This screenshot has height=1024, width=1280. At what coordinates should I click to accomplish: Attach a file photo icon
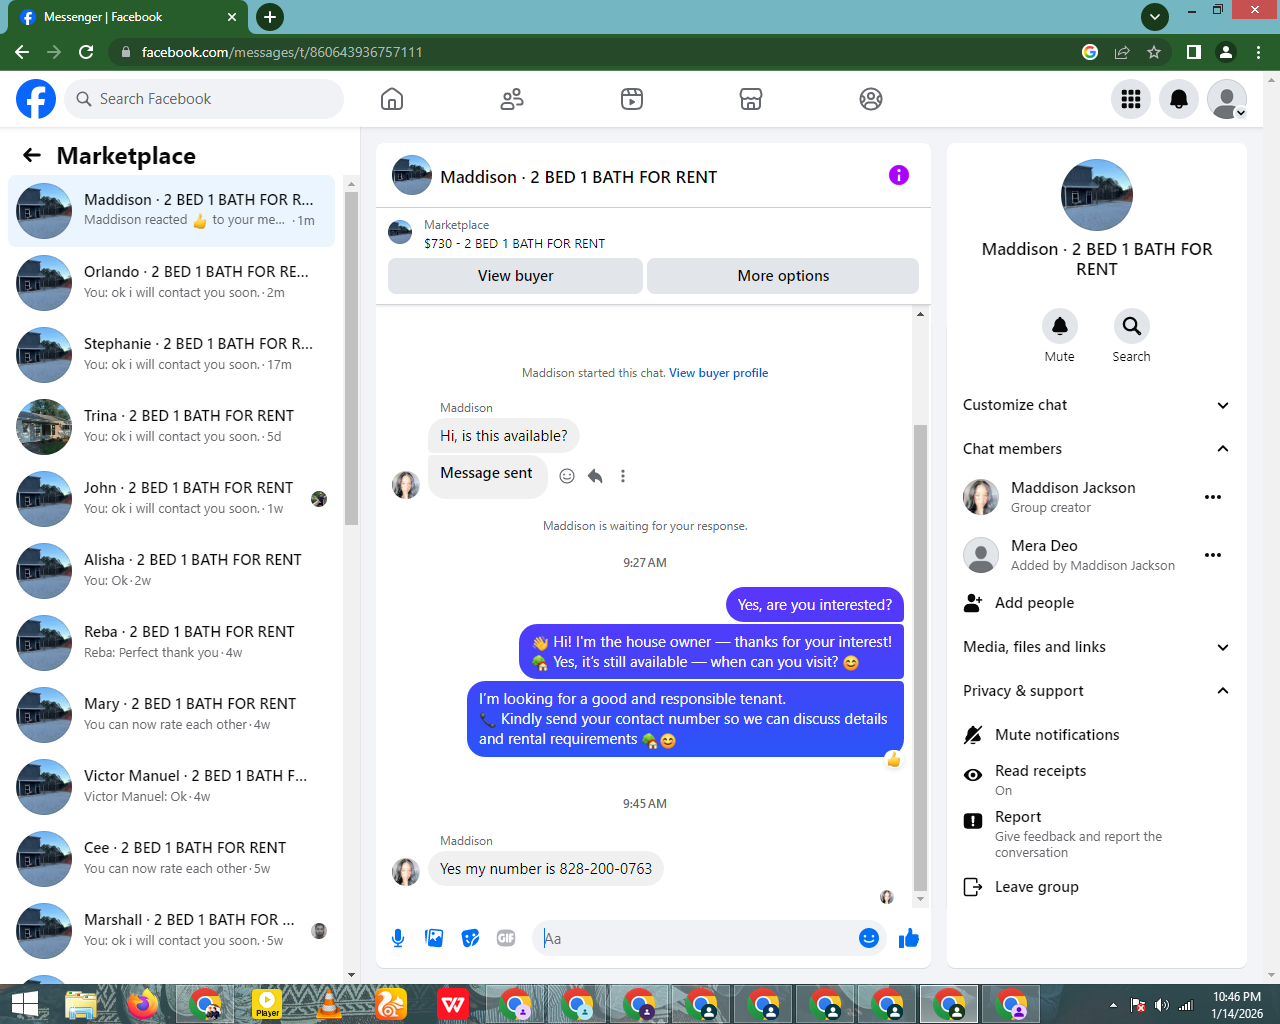tap(434, 938)
